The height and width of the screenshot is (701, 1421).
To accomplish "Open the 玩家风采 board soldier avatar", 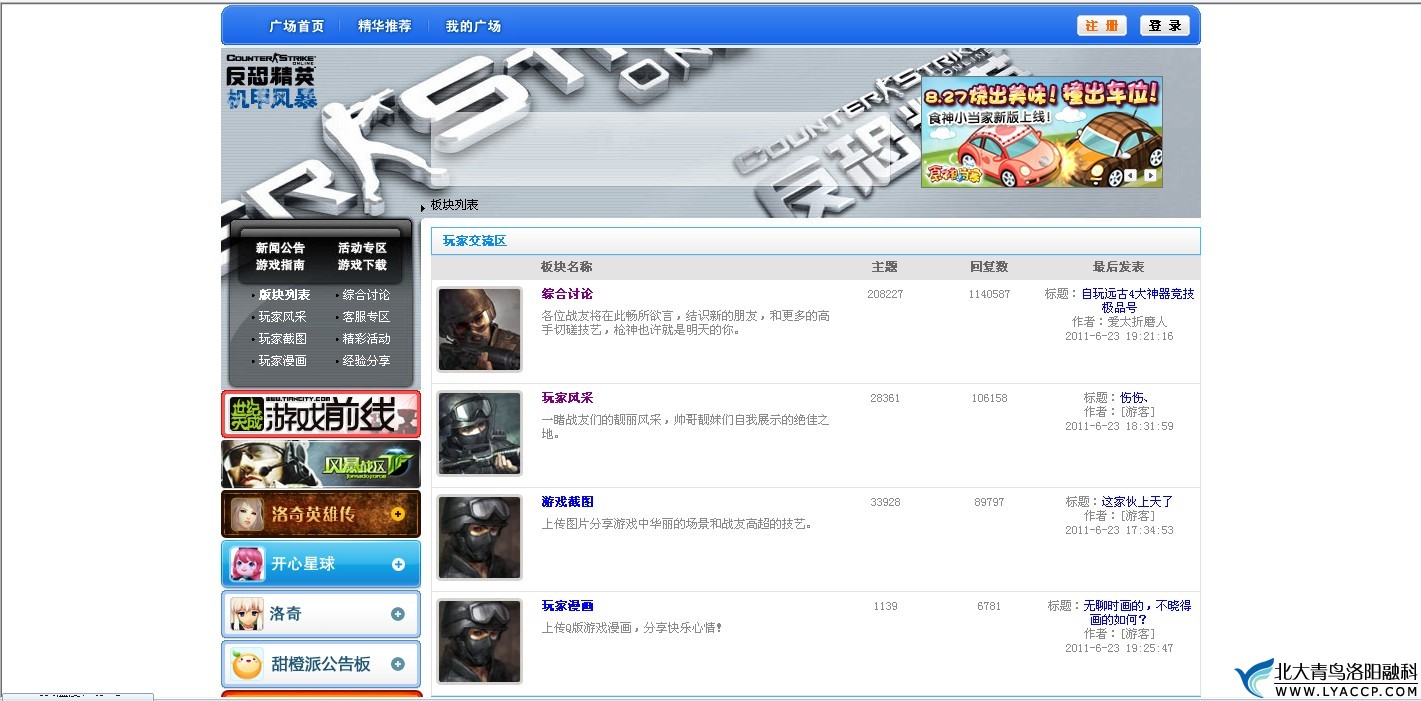I will [480, 434].
